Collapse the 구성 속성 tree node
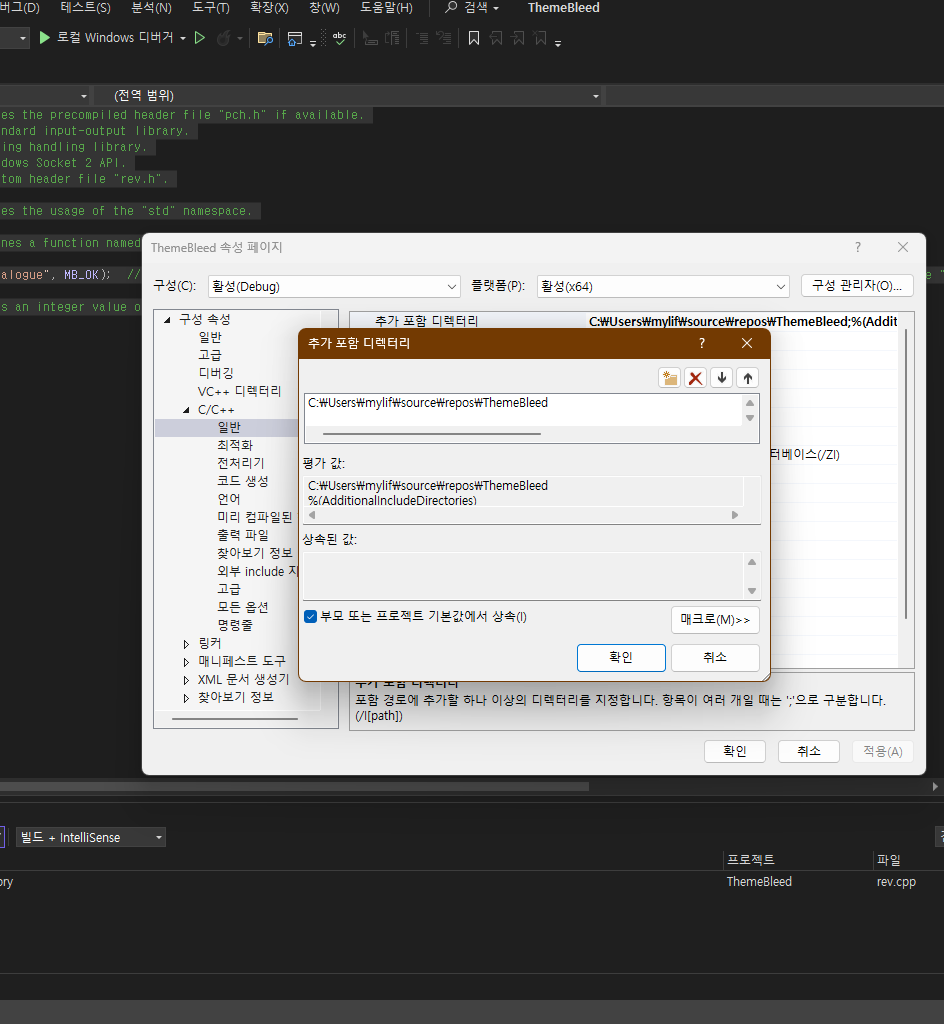This screenshot has height=1024, width=944. [x=167, y=319]
